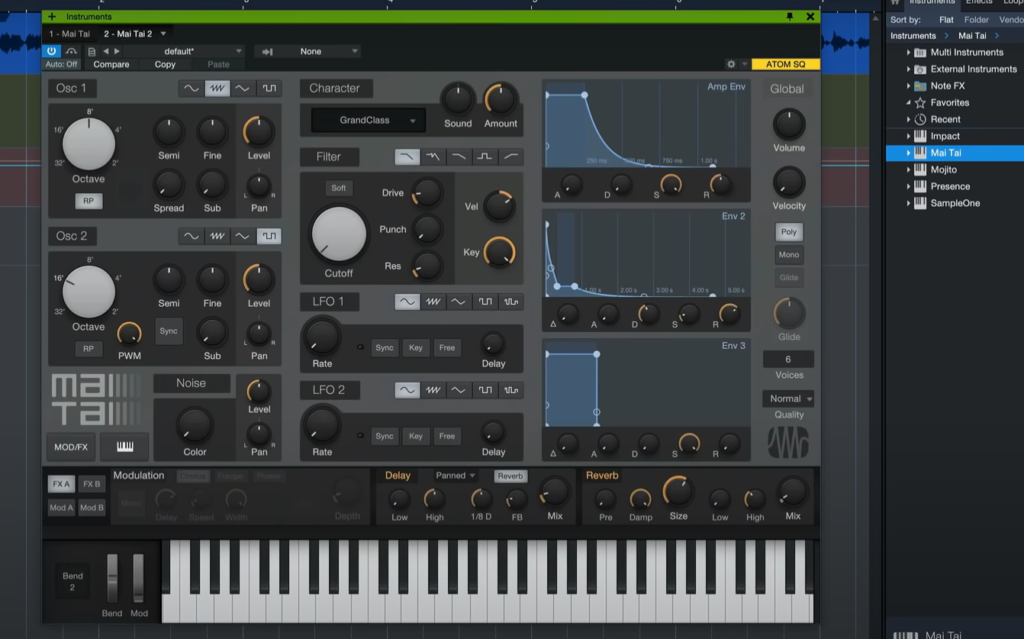Choose the first Filter type icon

pyautogui.click(x=407, y=157)
